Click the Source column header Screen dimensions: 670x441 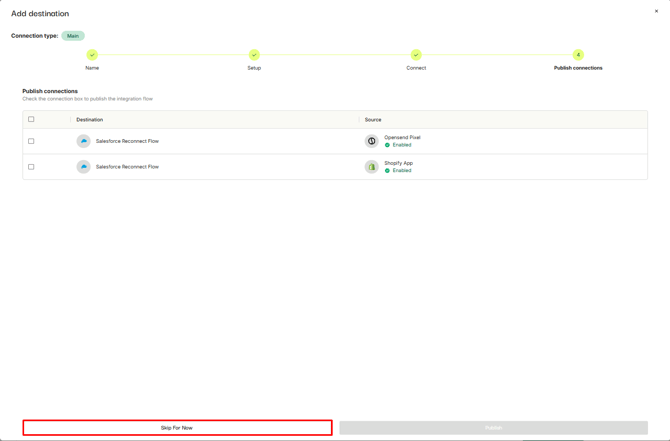pyautogui.click(x=373, y=119)
